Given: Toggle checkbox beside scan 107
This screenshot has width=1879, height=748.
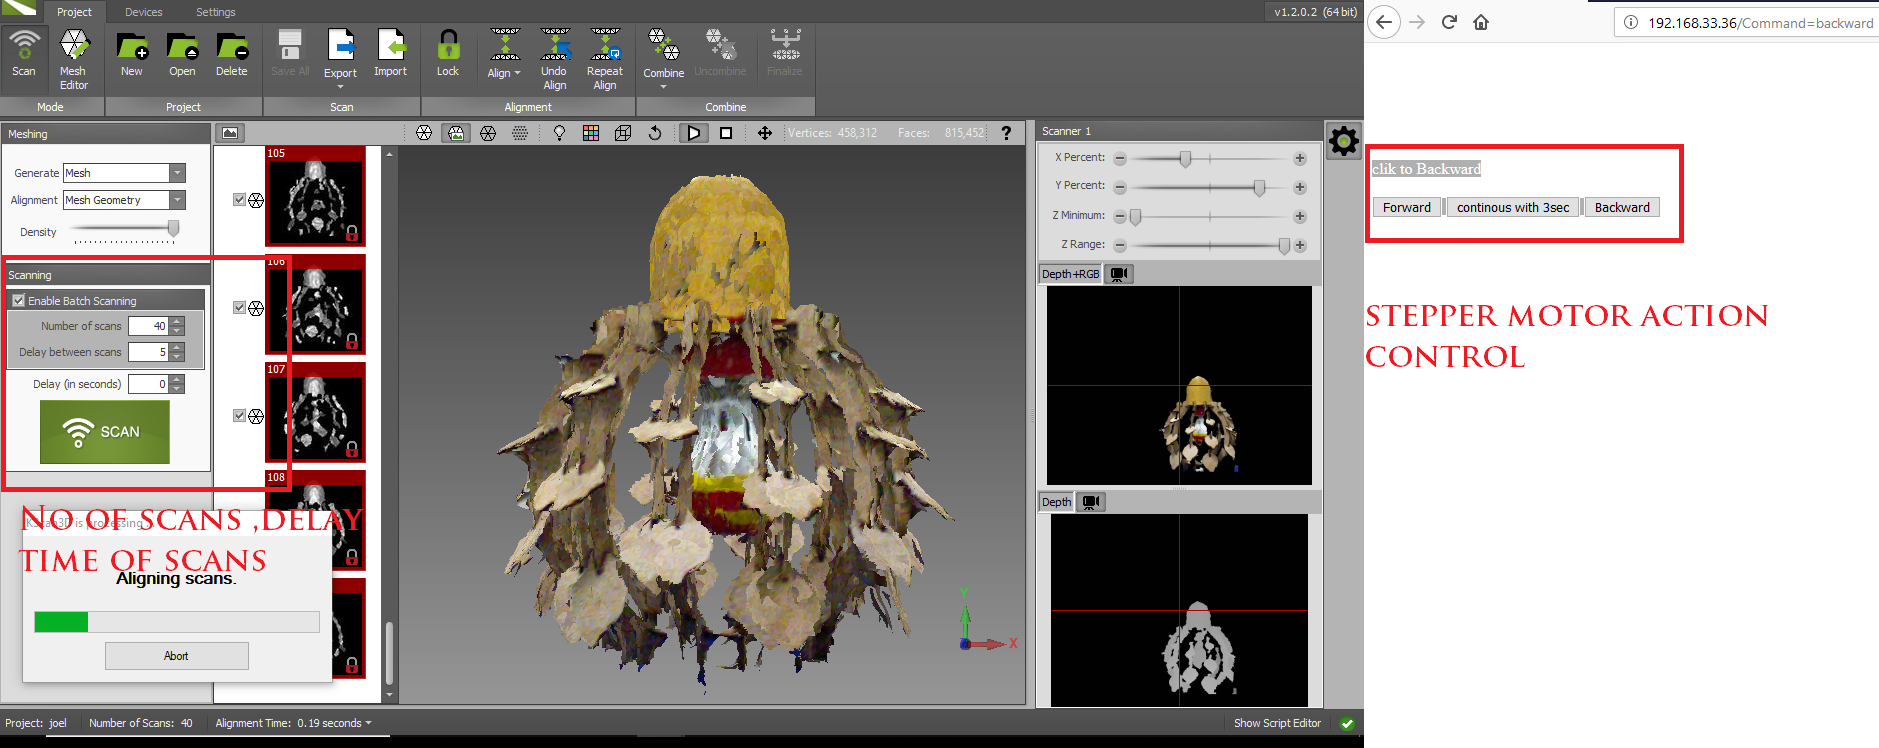Looking at the screenshot, I should point(239,416).
